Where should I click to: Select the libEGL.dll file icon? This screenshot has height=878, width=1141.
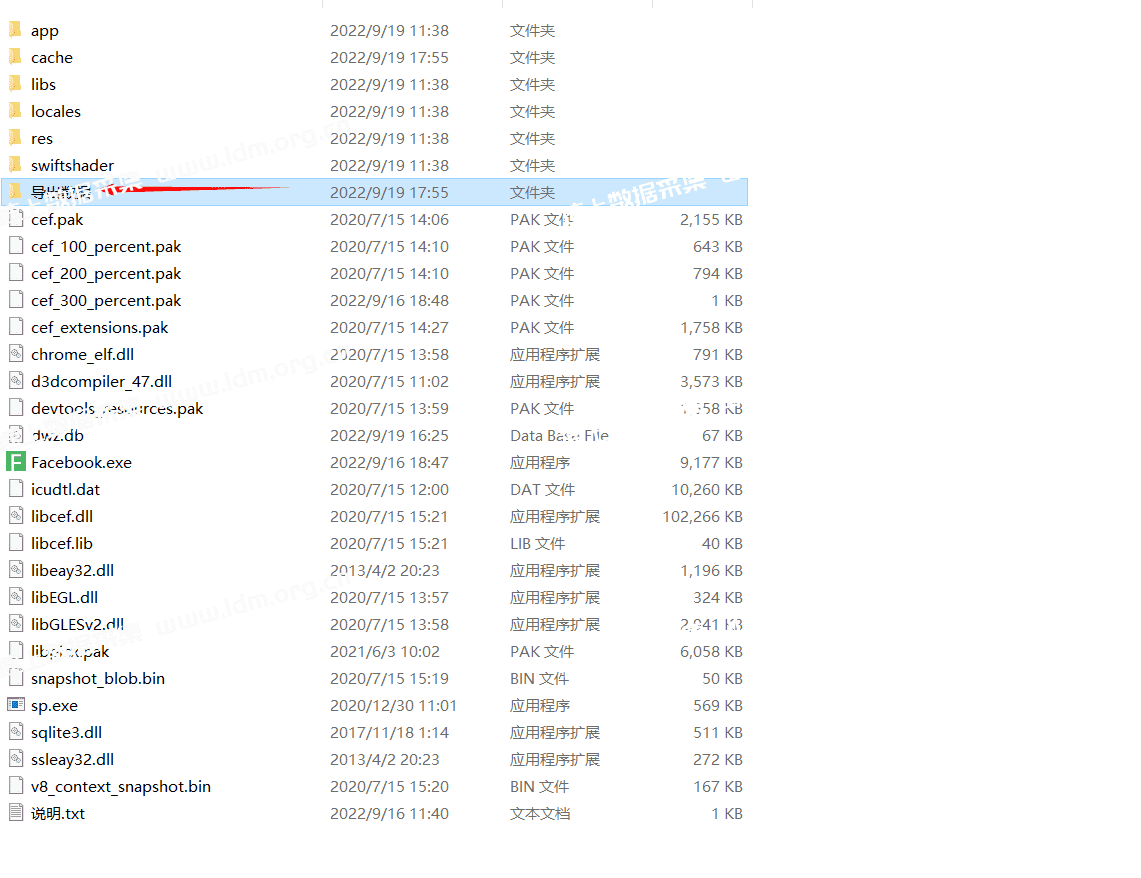[x=16, y=596]
